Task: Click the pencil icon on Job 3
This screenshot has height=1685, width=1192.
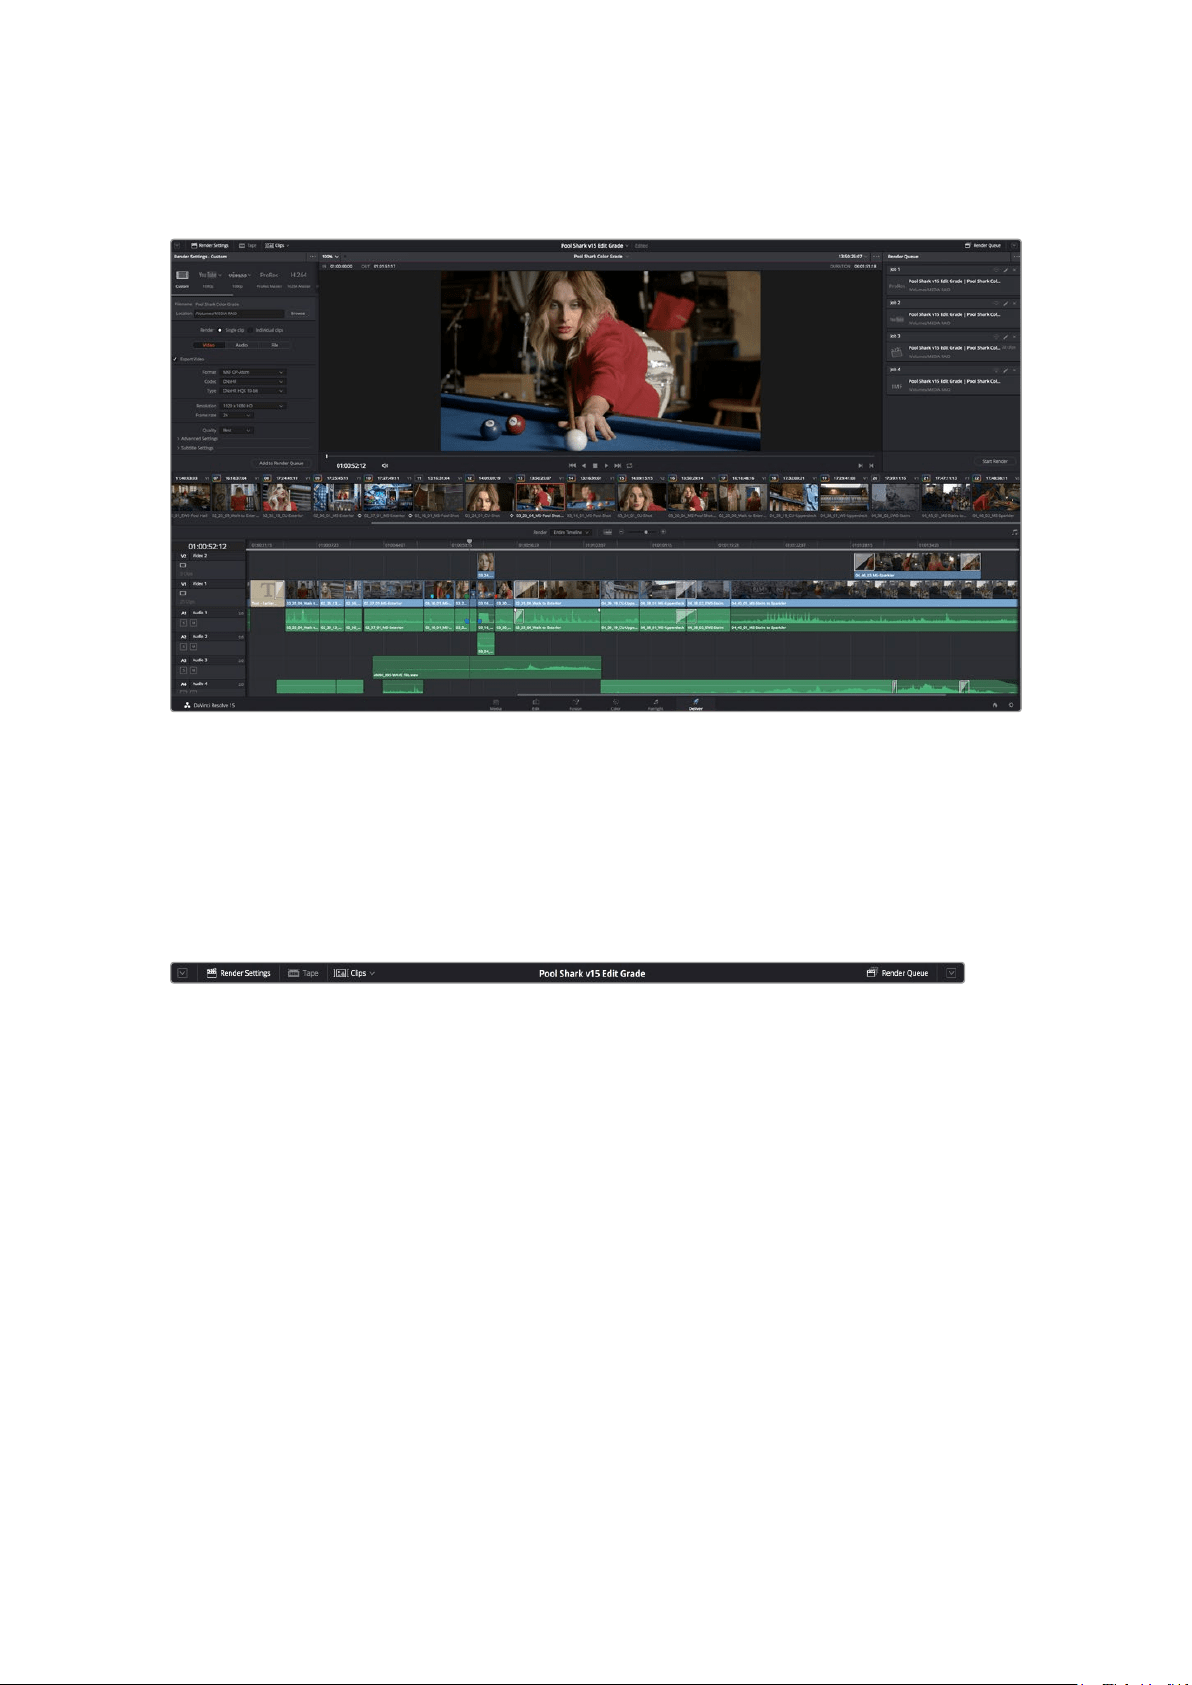Action: [x=1005, y=337]
